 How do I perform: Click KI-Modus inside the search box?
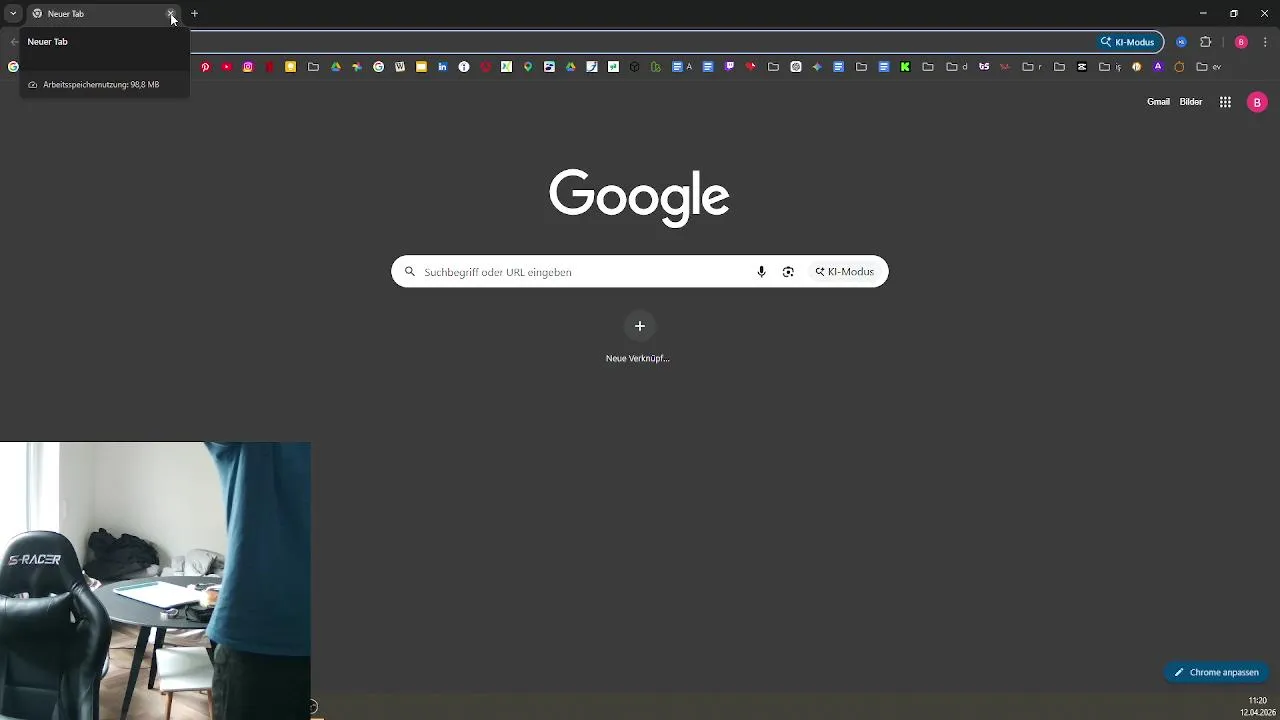[845, 272]
